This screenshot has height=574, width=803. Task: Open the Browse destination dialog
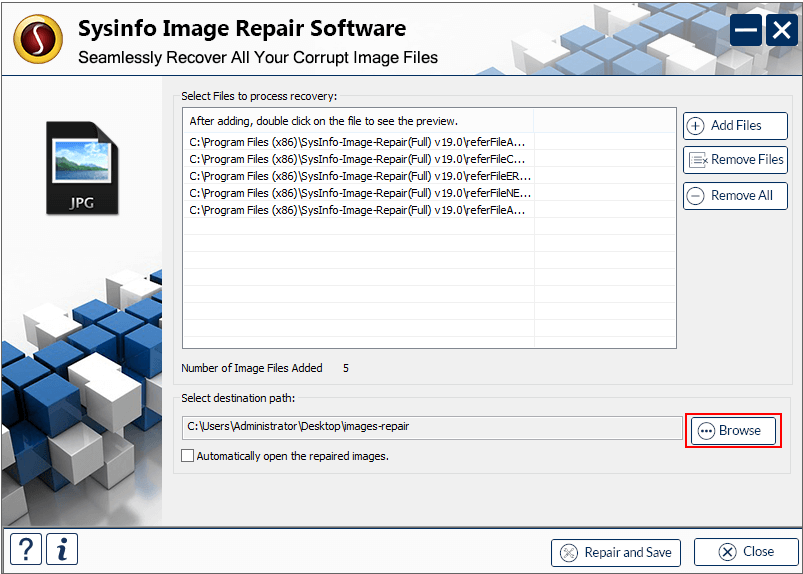(733, 431)
